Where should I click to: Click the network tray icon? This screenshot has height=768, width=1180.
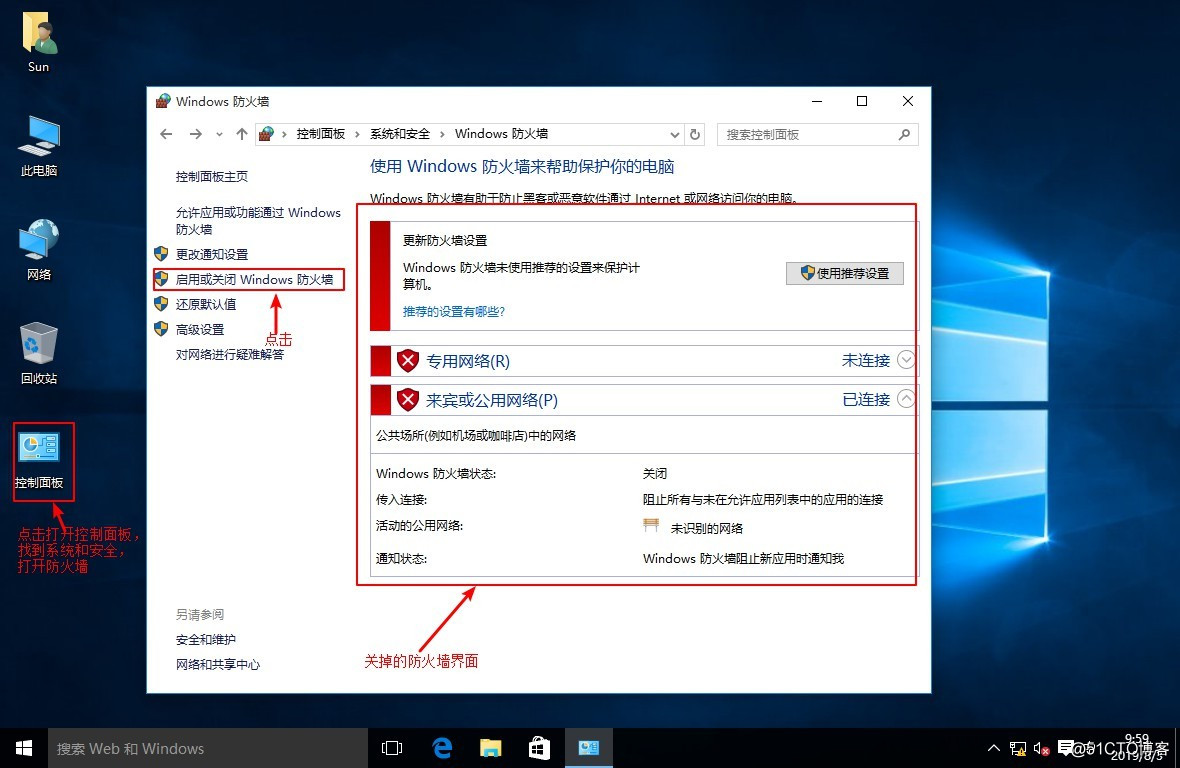1018,748
